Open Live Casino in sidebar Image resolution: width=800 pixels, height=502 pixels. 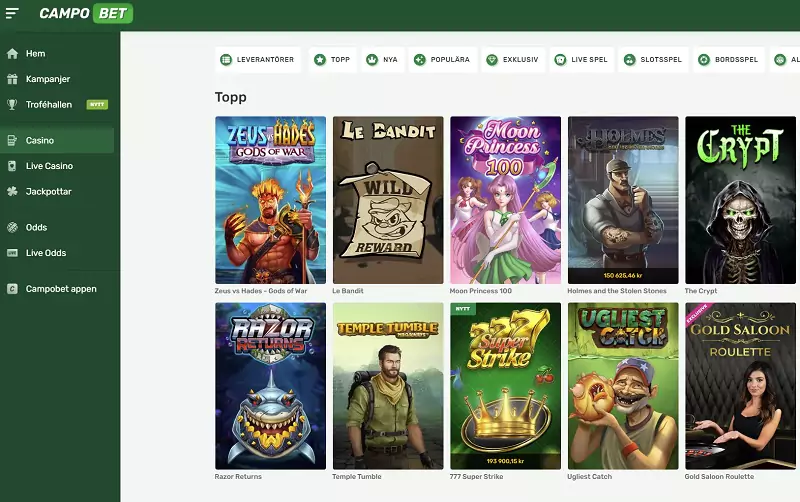[49, 166]
